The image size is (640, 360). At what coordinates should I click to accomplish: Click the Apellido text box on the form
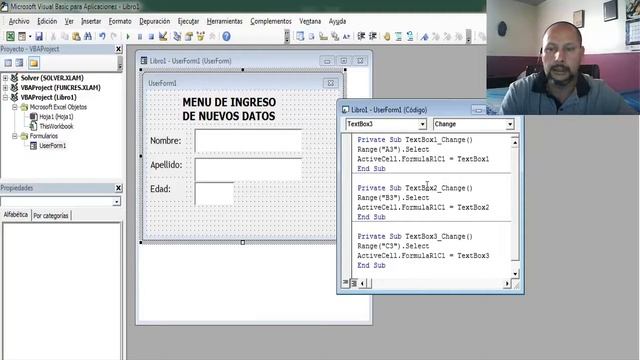(249, 169)
